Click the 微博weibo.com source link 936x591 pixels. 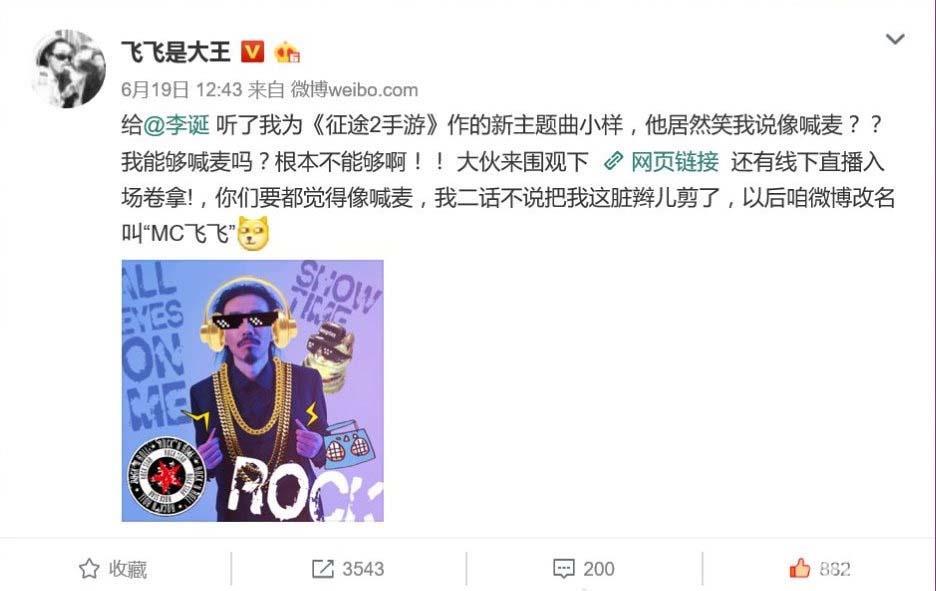click(x=354, y=90)
